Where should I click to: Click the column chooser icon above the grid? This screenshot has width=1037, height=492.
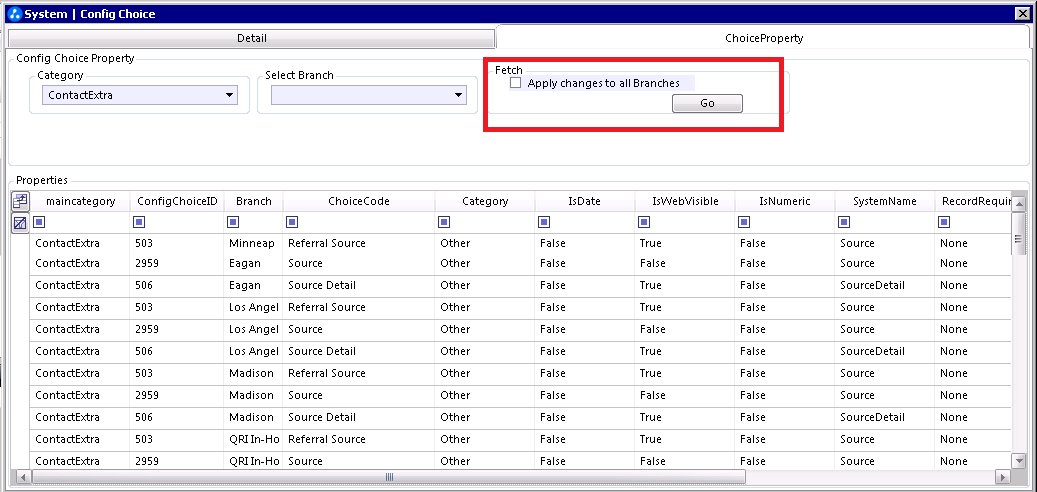[x=20, y=201]
